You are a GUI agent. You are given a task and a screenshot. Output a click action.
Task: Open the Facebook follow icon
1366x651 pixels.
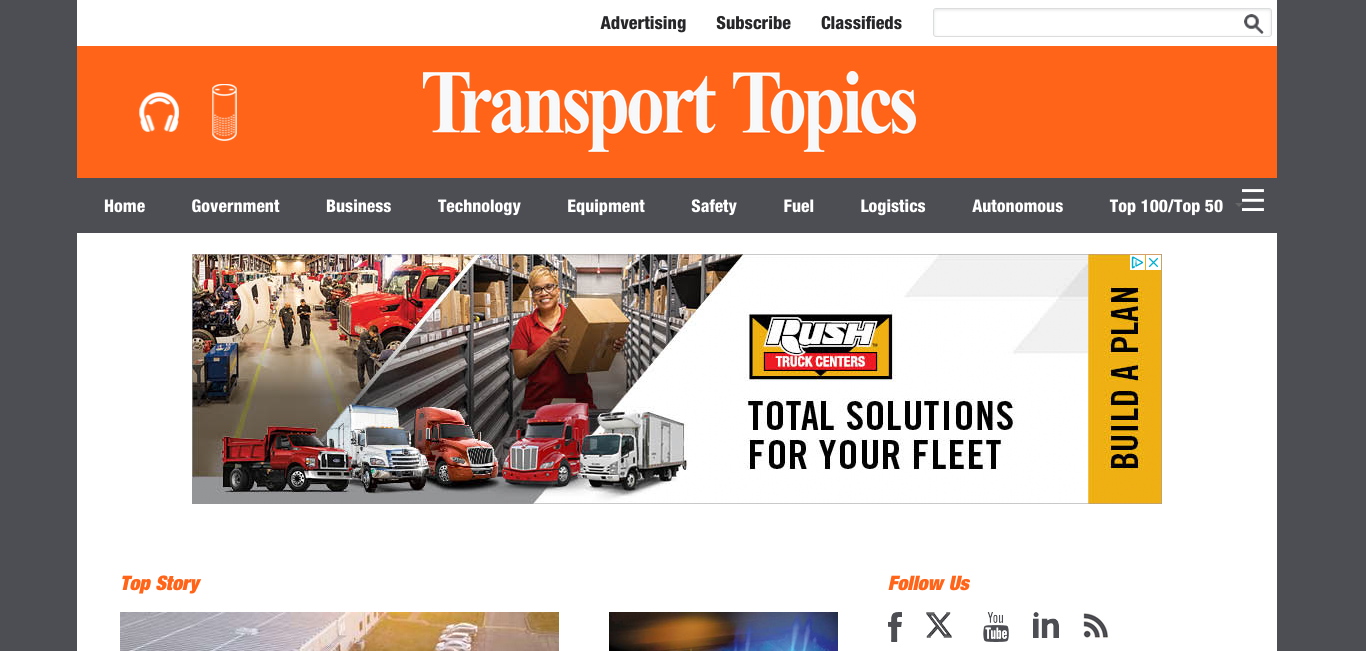click(895, 627)
